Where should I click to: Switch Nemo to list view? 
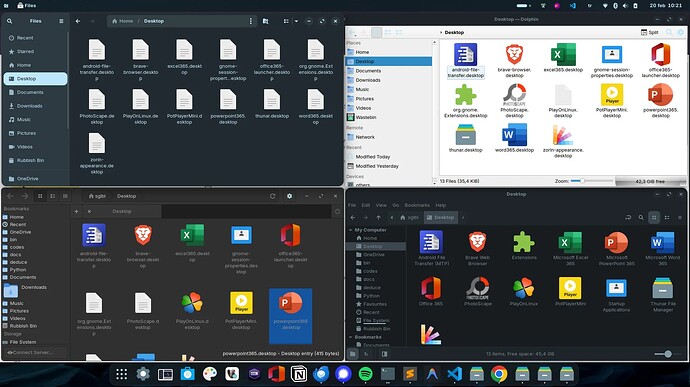[667, 217]
